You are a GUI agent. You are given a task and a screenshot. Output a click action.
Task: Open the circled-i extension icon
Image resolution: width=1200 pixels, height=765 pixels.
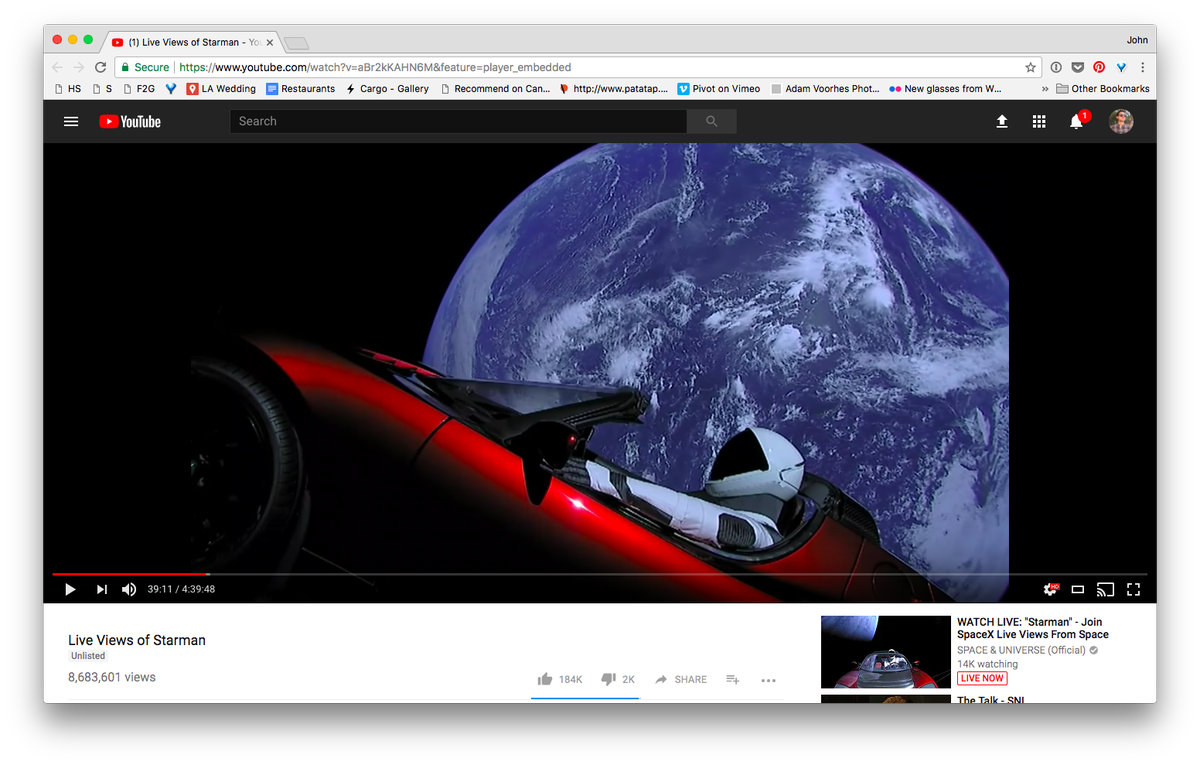coord(1056,67)
